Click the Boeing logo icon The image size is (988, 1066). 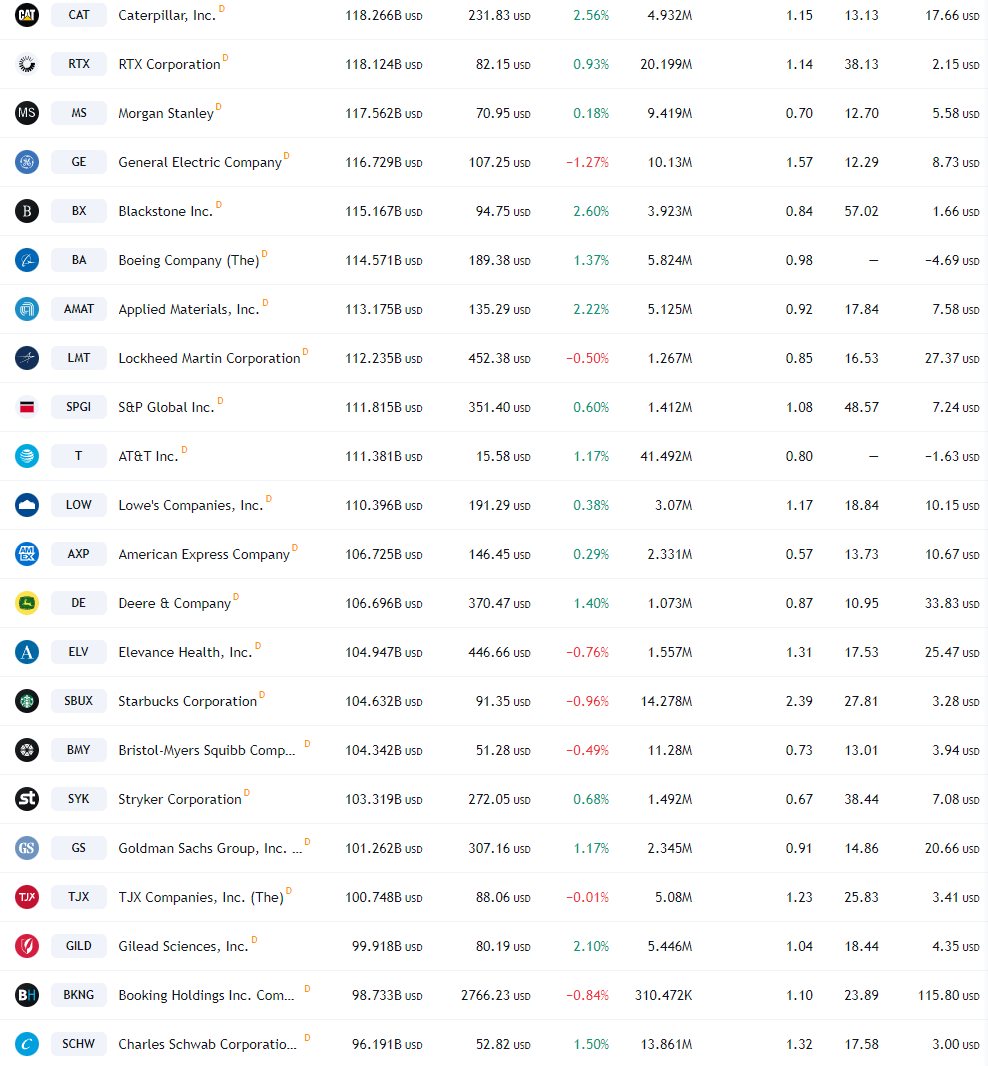click(x=27, y=260)
